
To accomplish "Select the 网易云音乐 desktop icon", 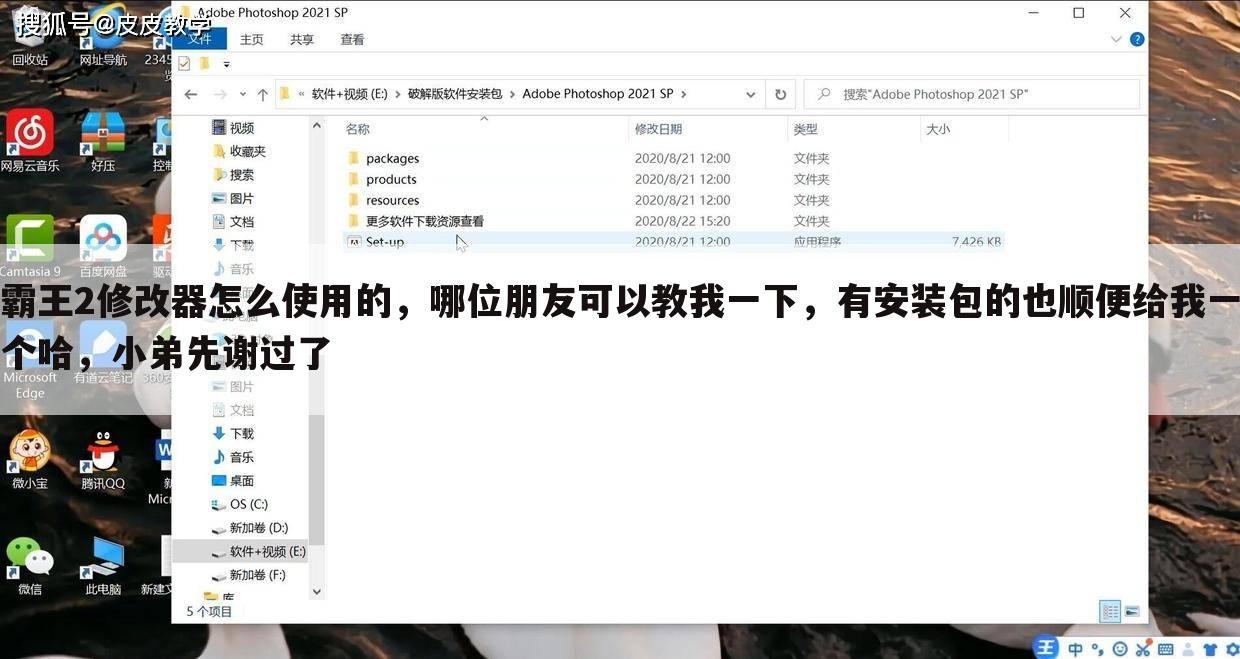I will coord(30,141).
